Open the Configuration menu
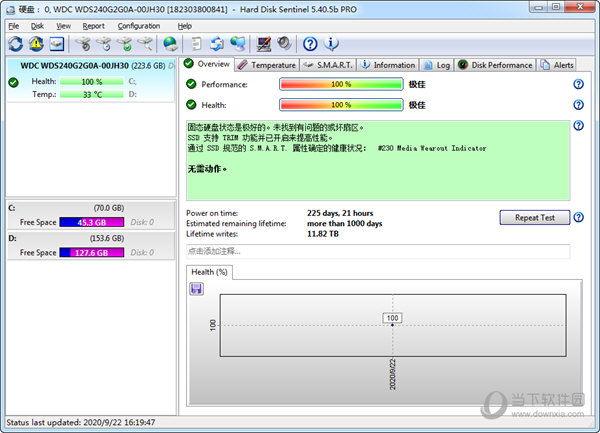The image size is (600, 433). 139,26
